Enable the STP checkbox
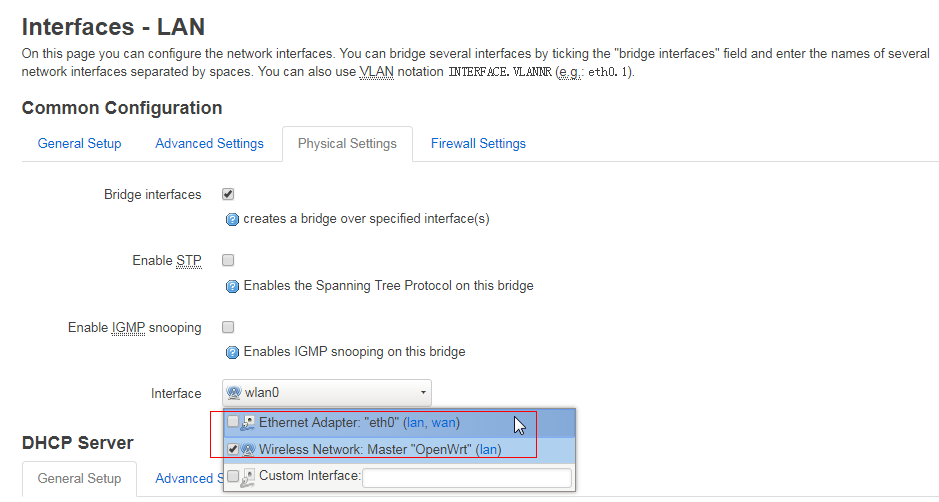Screen dimensions: 939x502 228,260
